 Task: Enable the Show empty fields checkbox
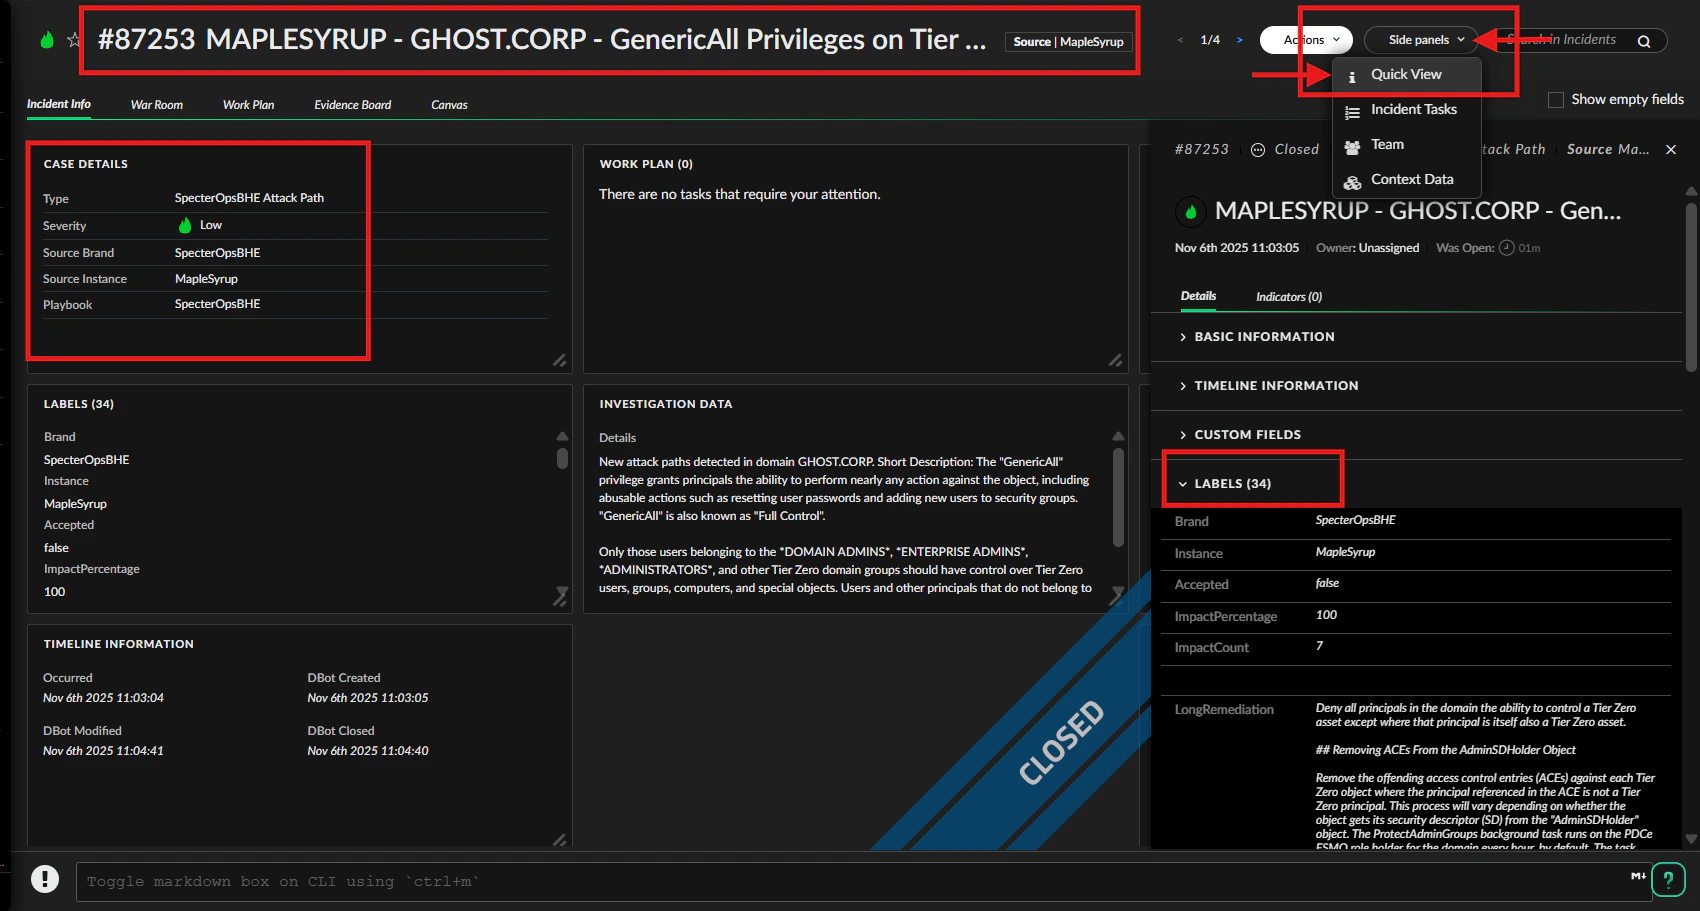[x=1556, y=100]
